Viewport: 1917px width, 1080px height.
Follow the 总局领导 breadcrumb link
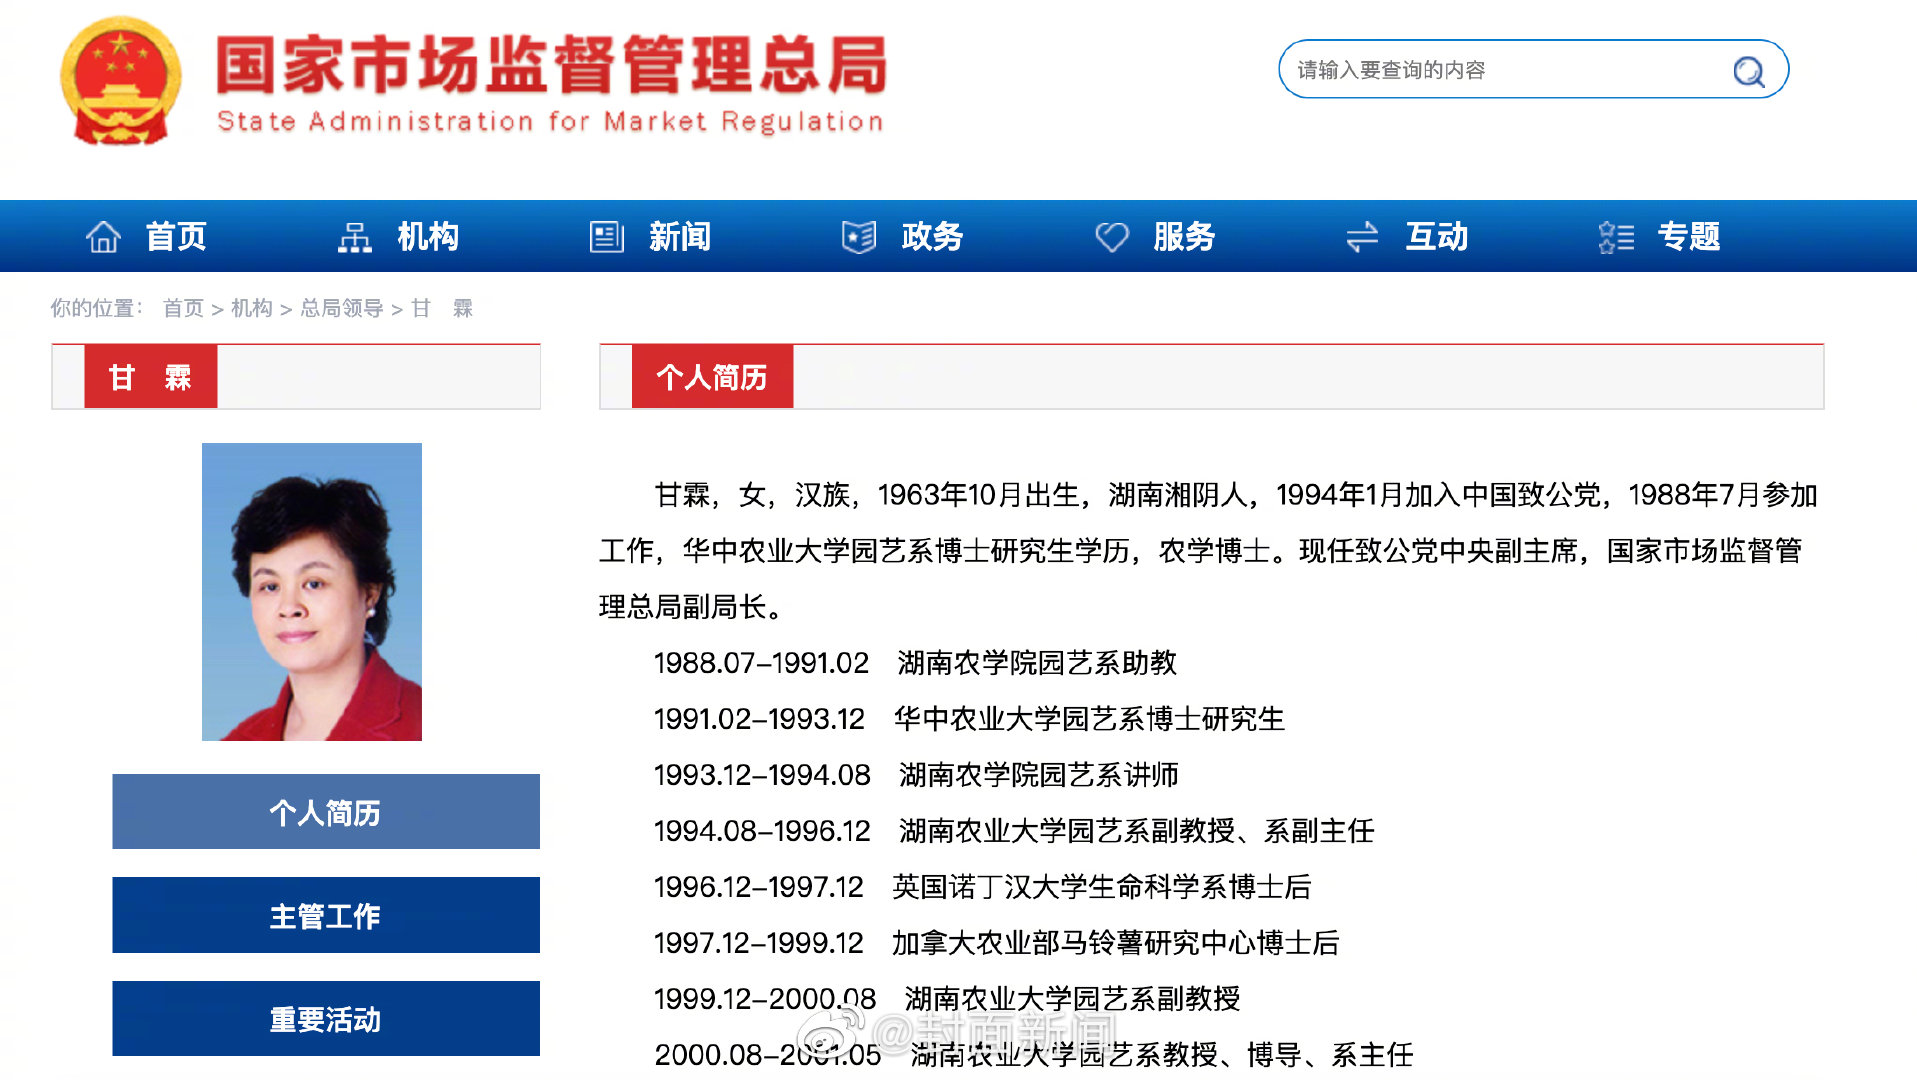342,308
